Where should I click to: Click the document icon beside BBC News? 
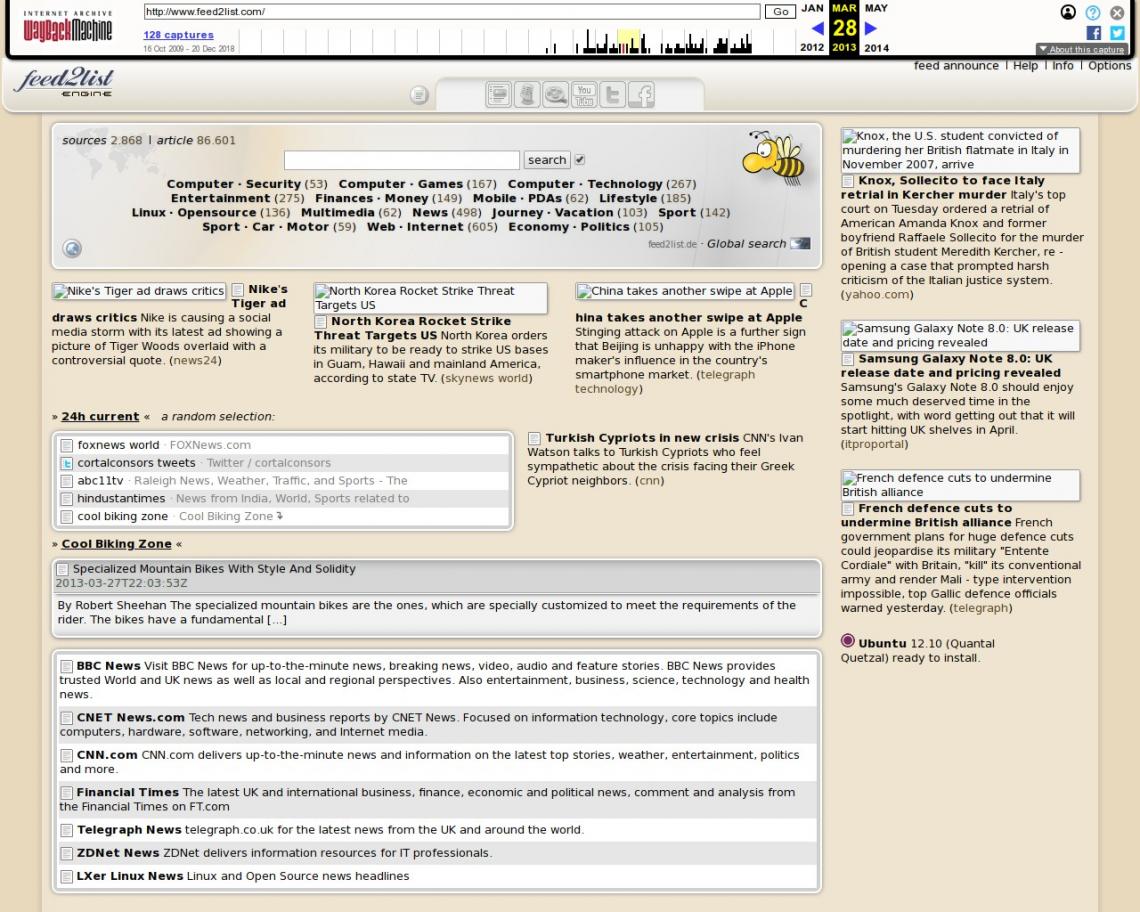point(66,666)
